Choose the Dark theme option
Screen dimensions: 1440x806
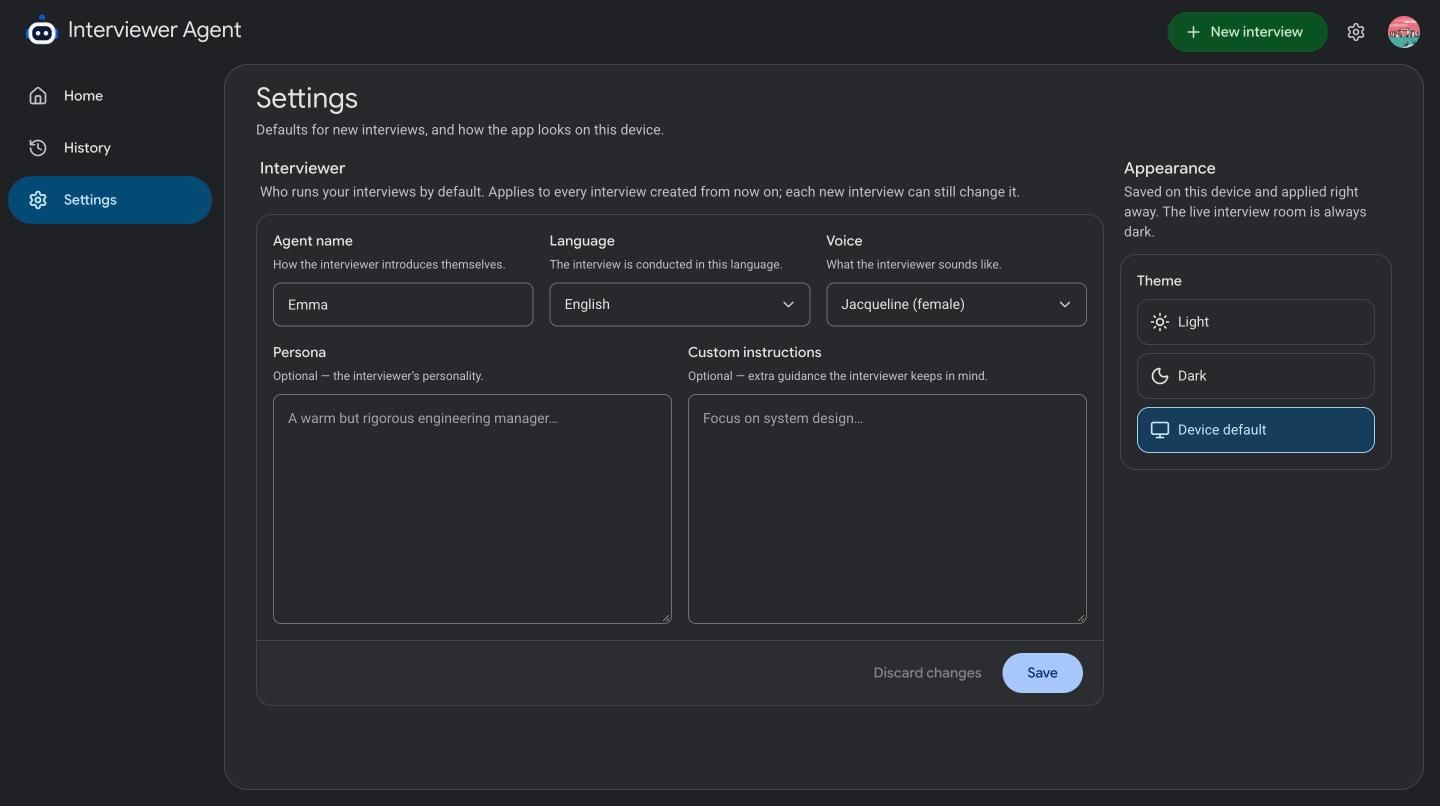pos(1256,376)
